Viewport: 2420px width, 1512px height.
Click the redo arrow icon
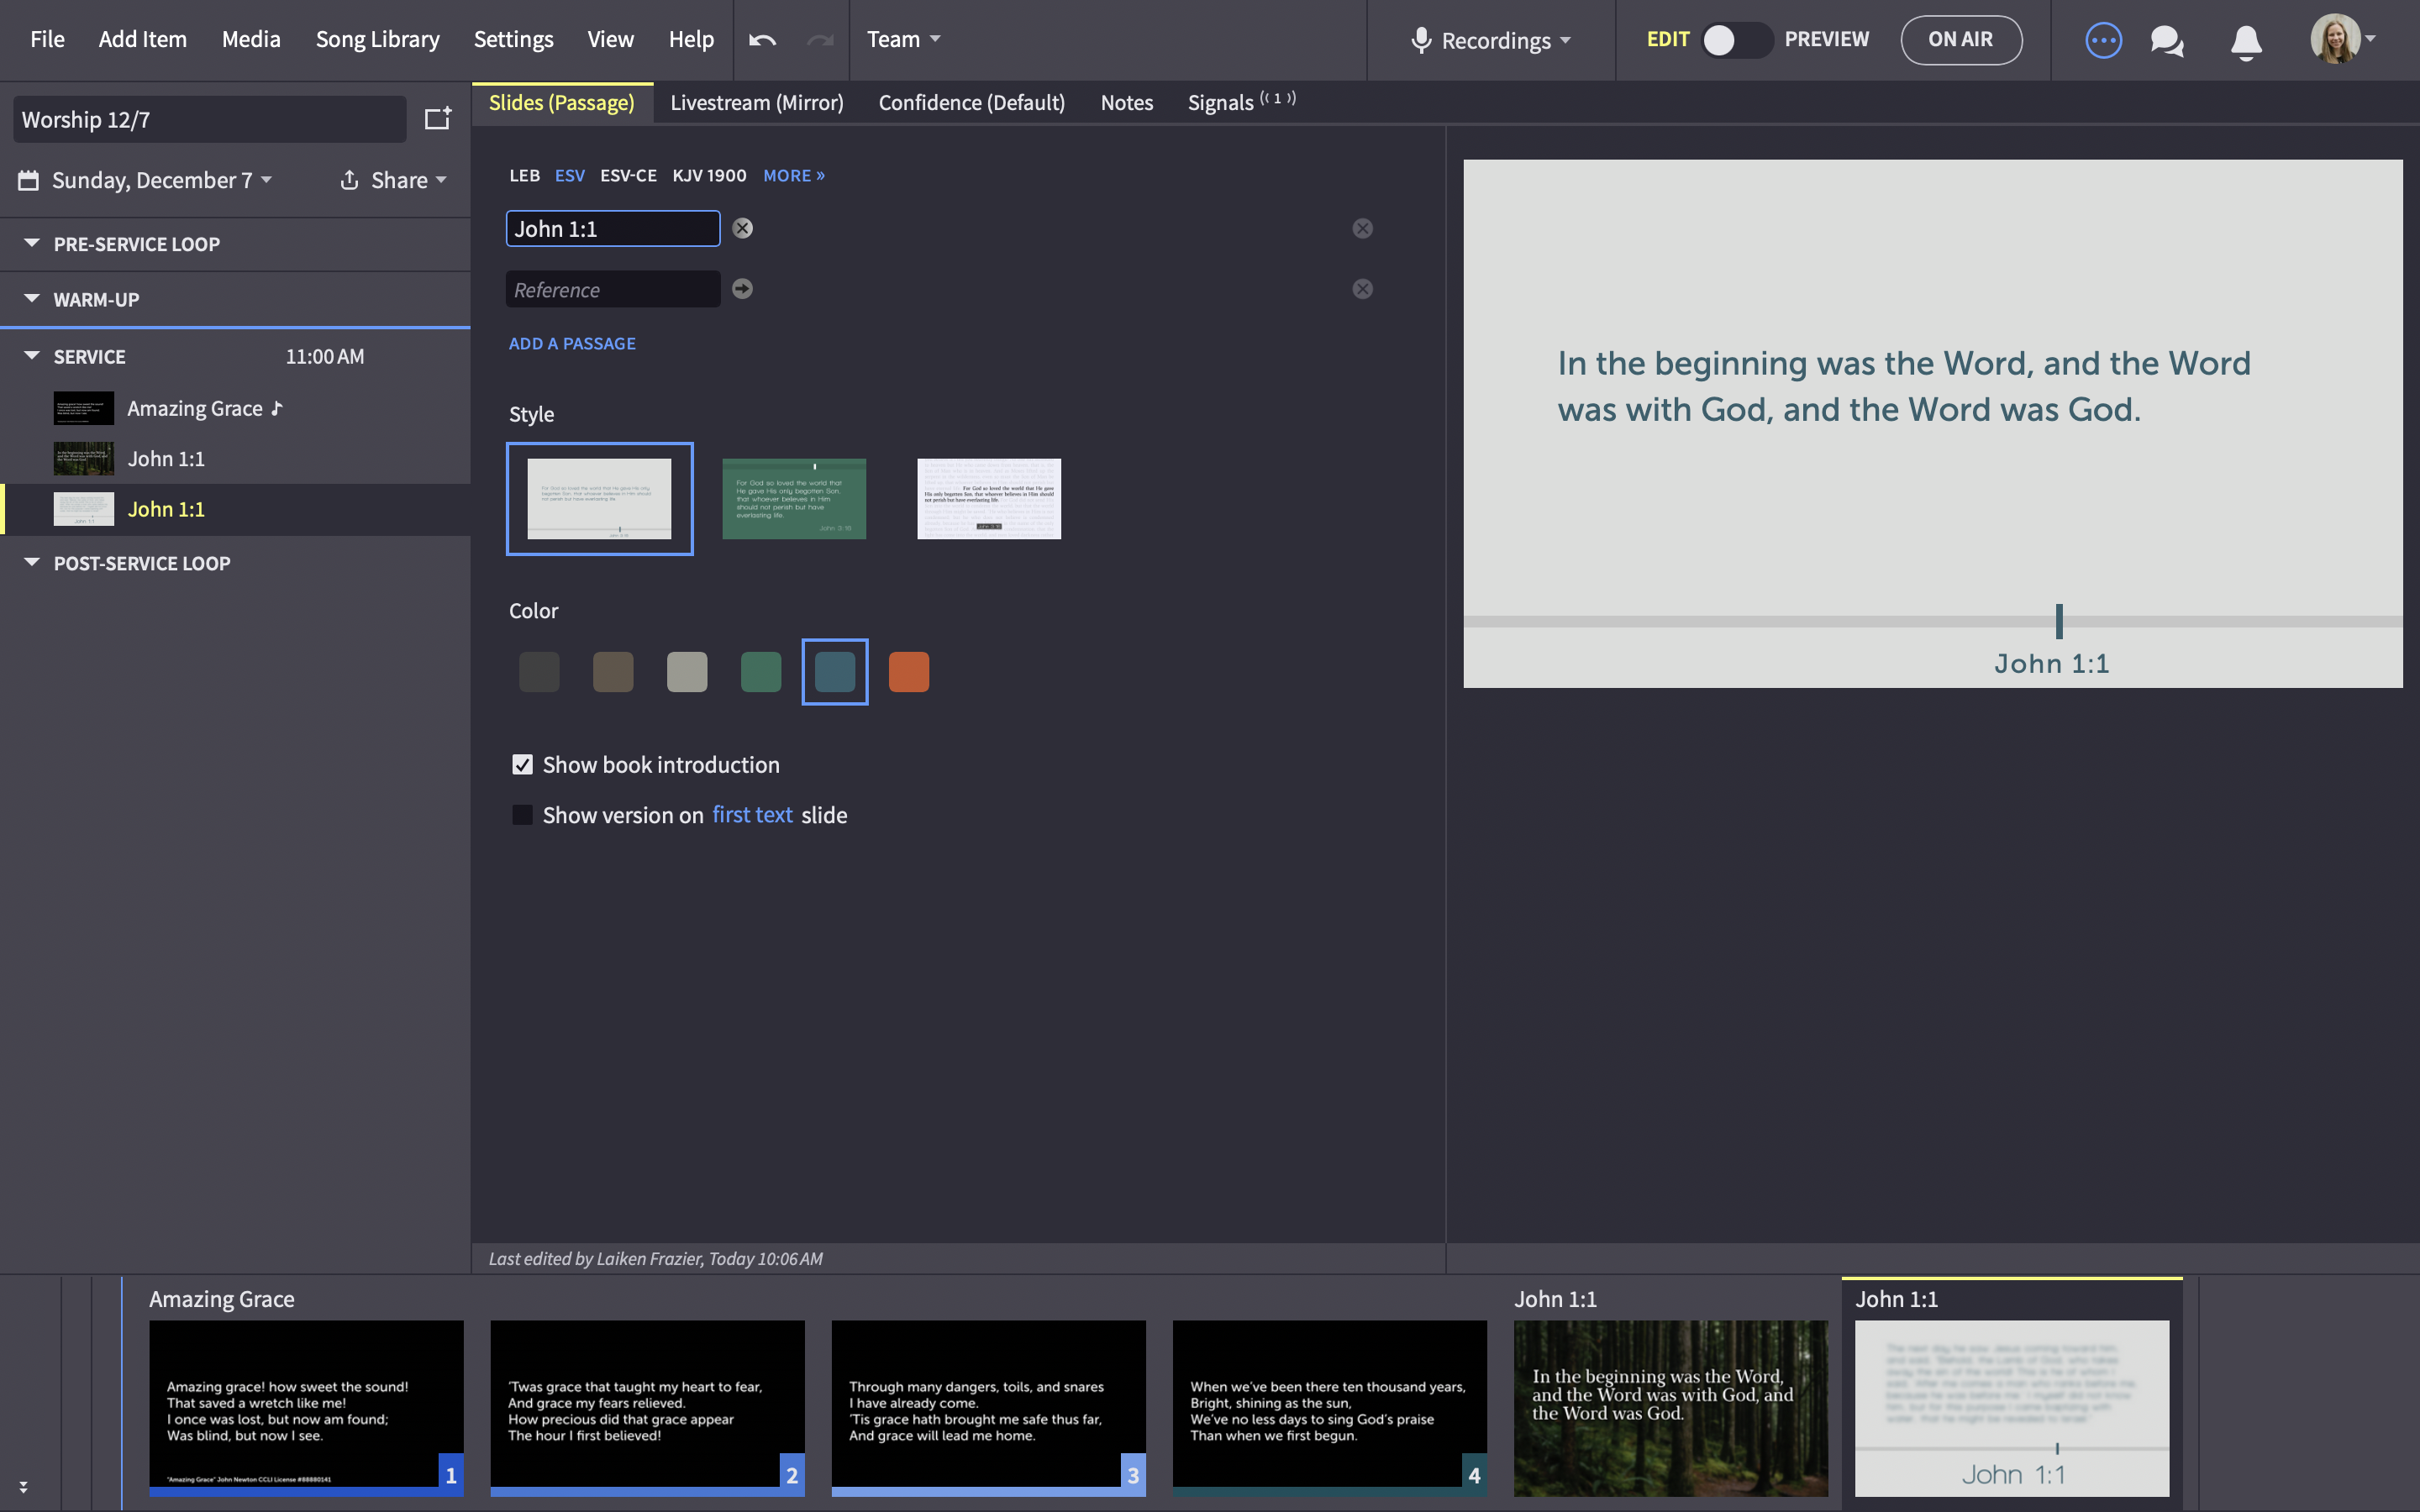[820, 40]
